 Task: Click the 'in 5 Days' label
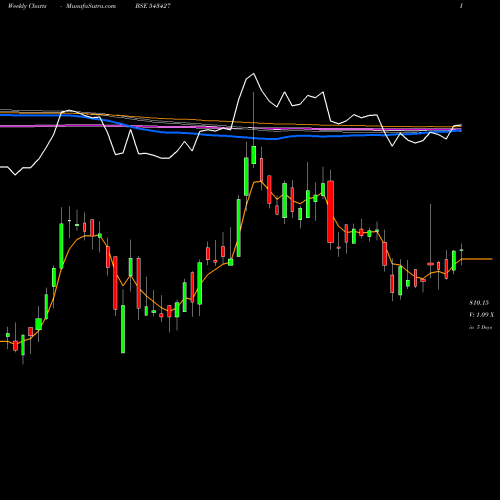[x=480, y=327]
